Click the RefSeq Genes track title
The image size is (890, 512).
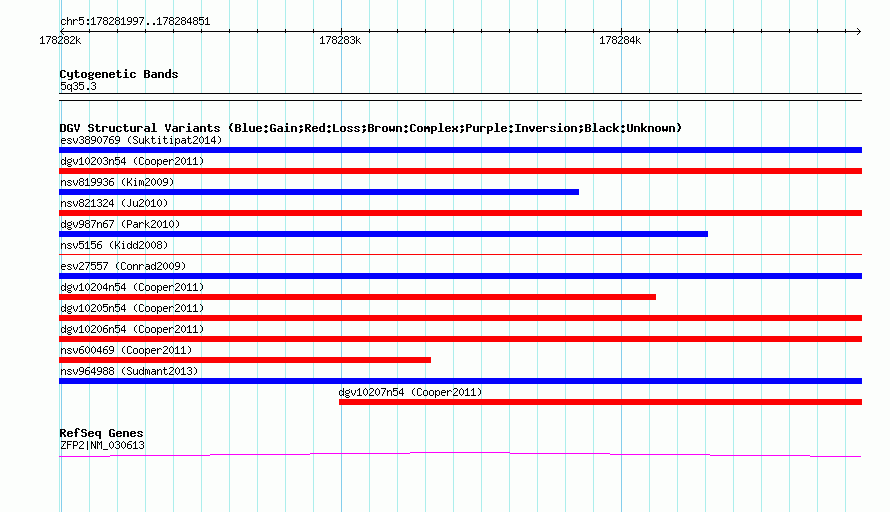(101, 433)
